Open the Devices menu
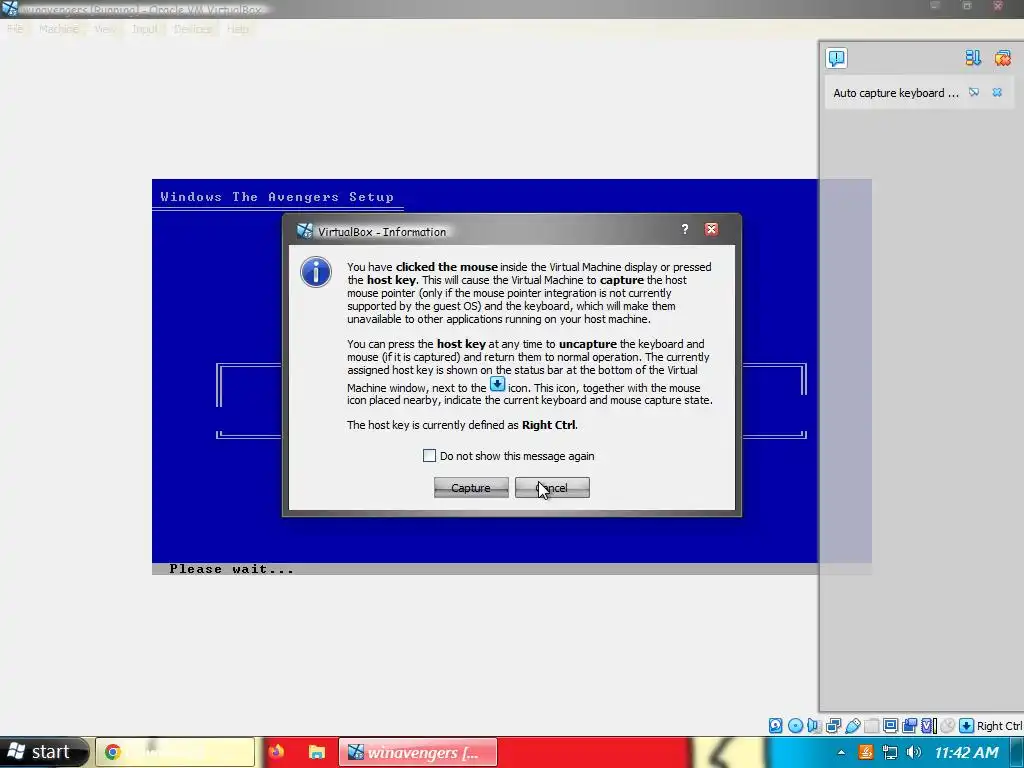Viewport: 1024px width, 768px height. [x=193, y=29]
